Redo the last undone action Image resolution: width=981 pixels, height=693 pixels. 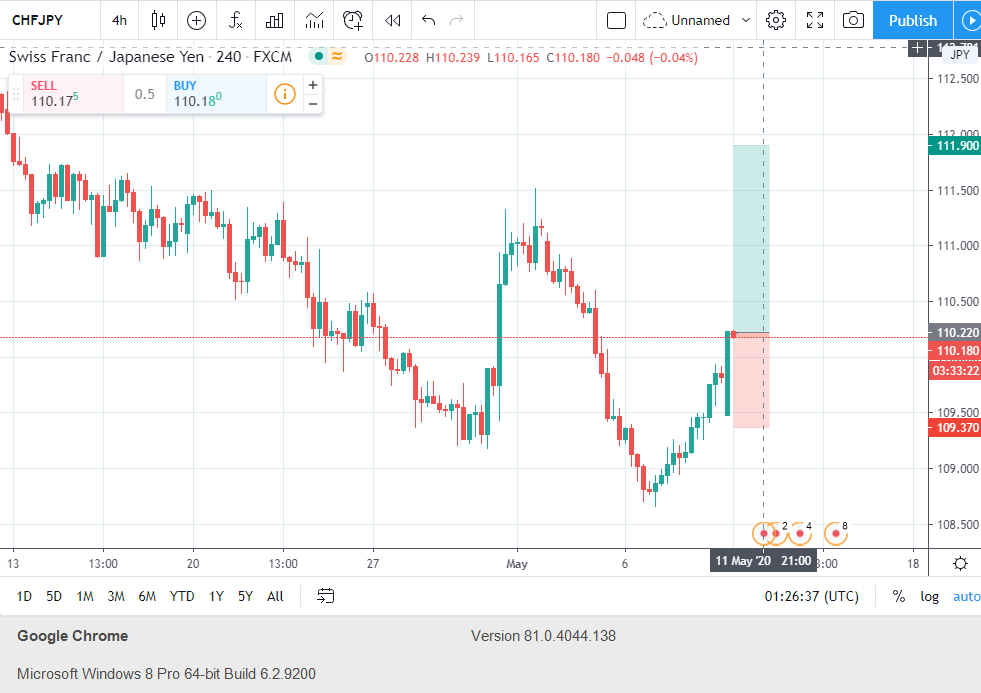pyautogui.click(x=457, y=20)
